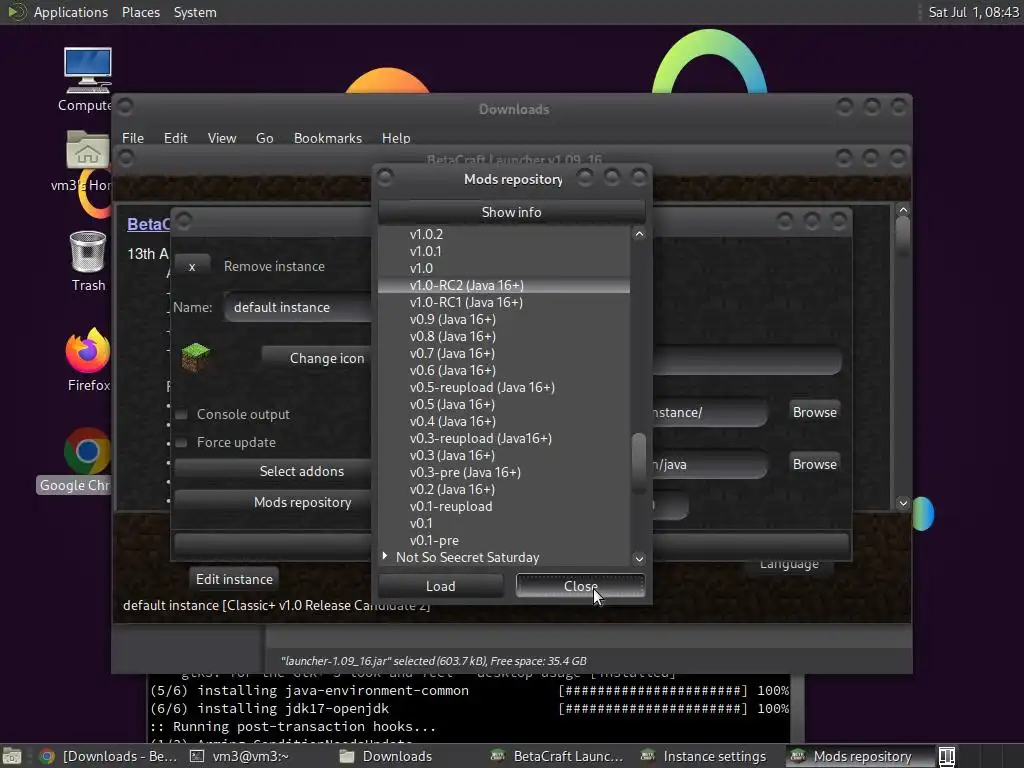
Task: Open the Go menu in Downloads window
Action: coord(264,138)
